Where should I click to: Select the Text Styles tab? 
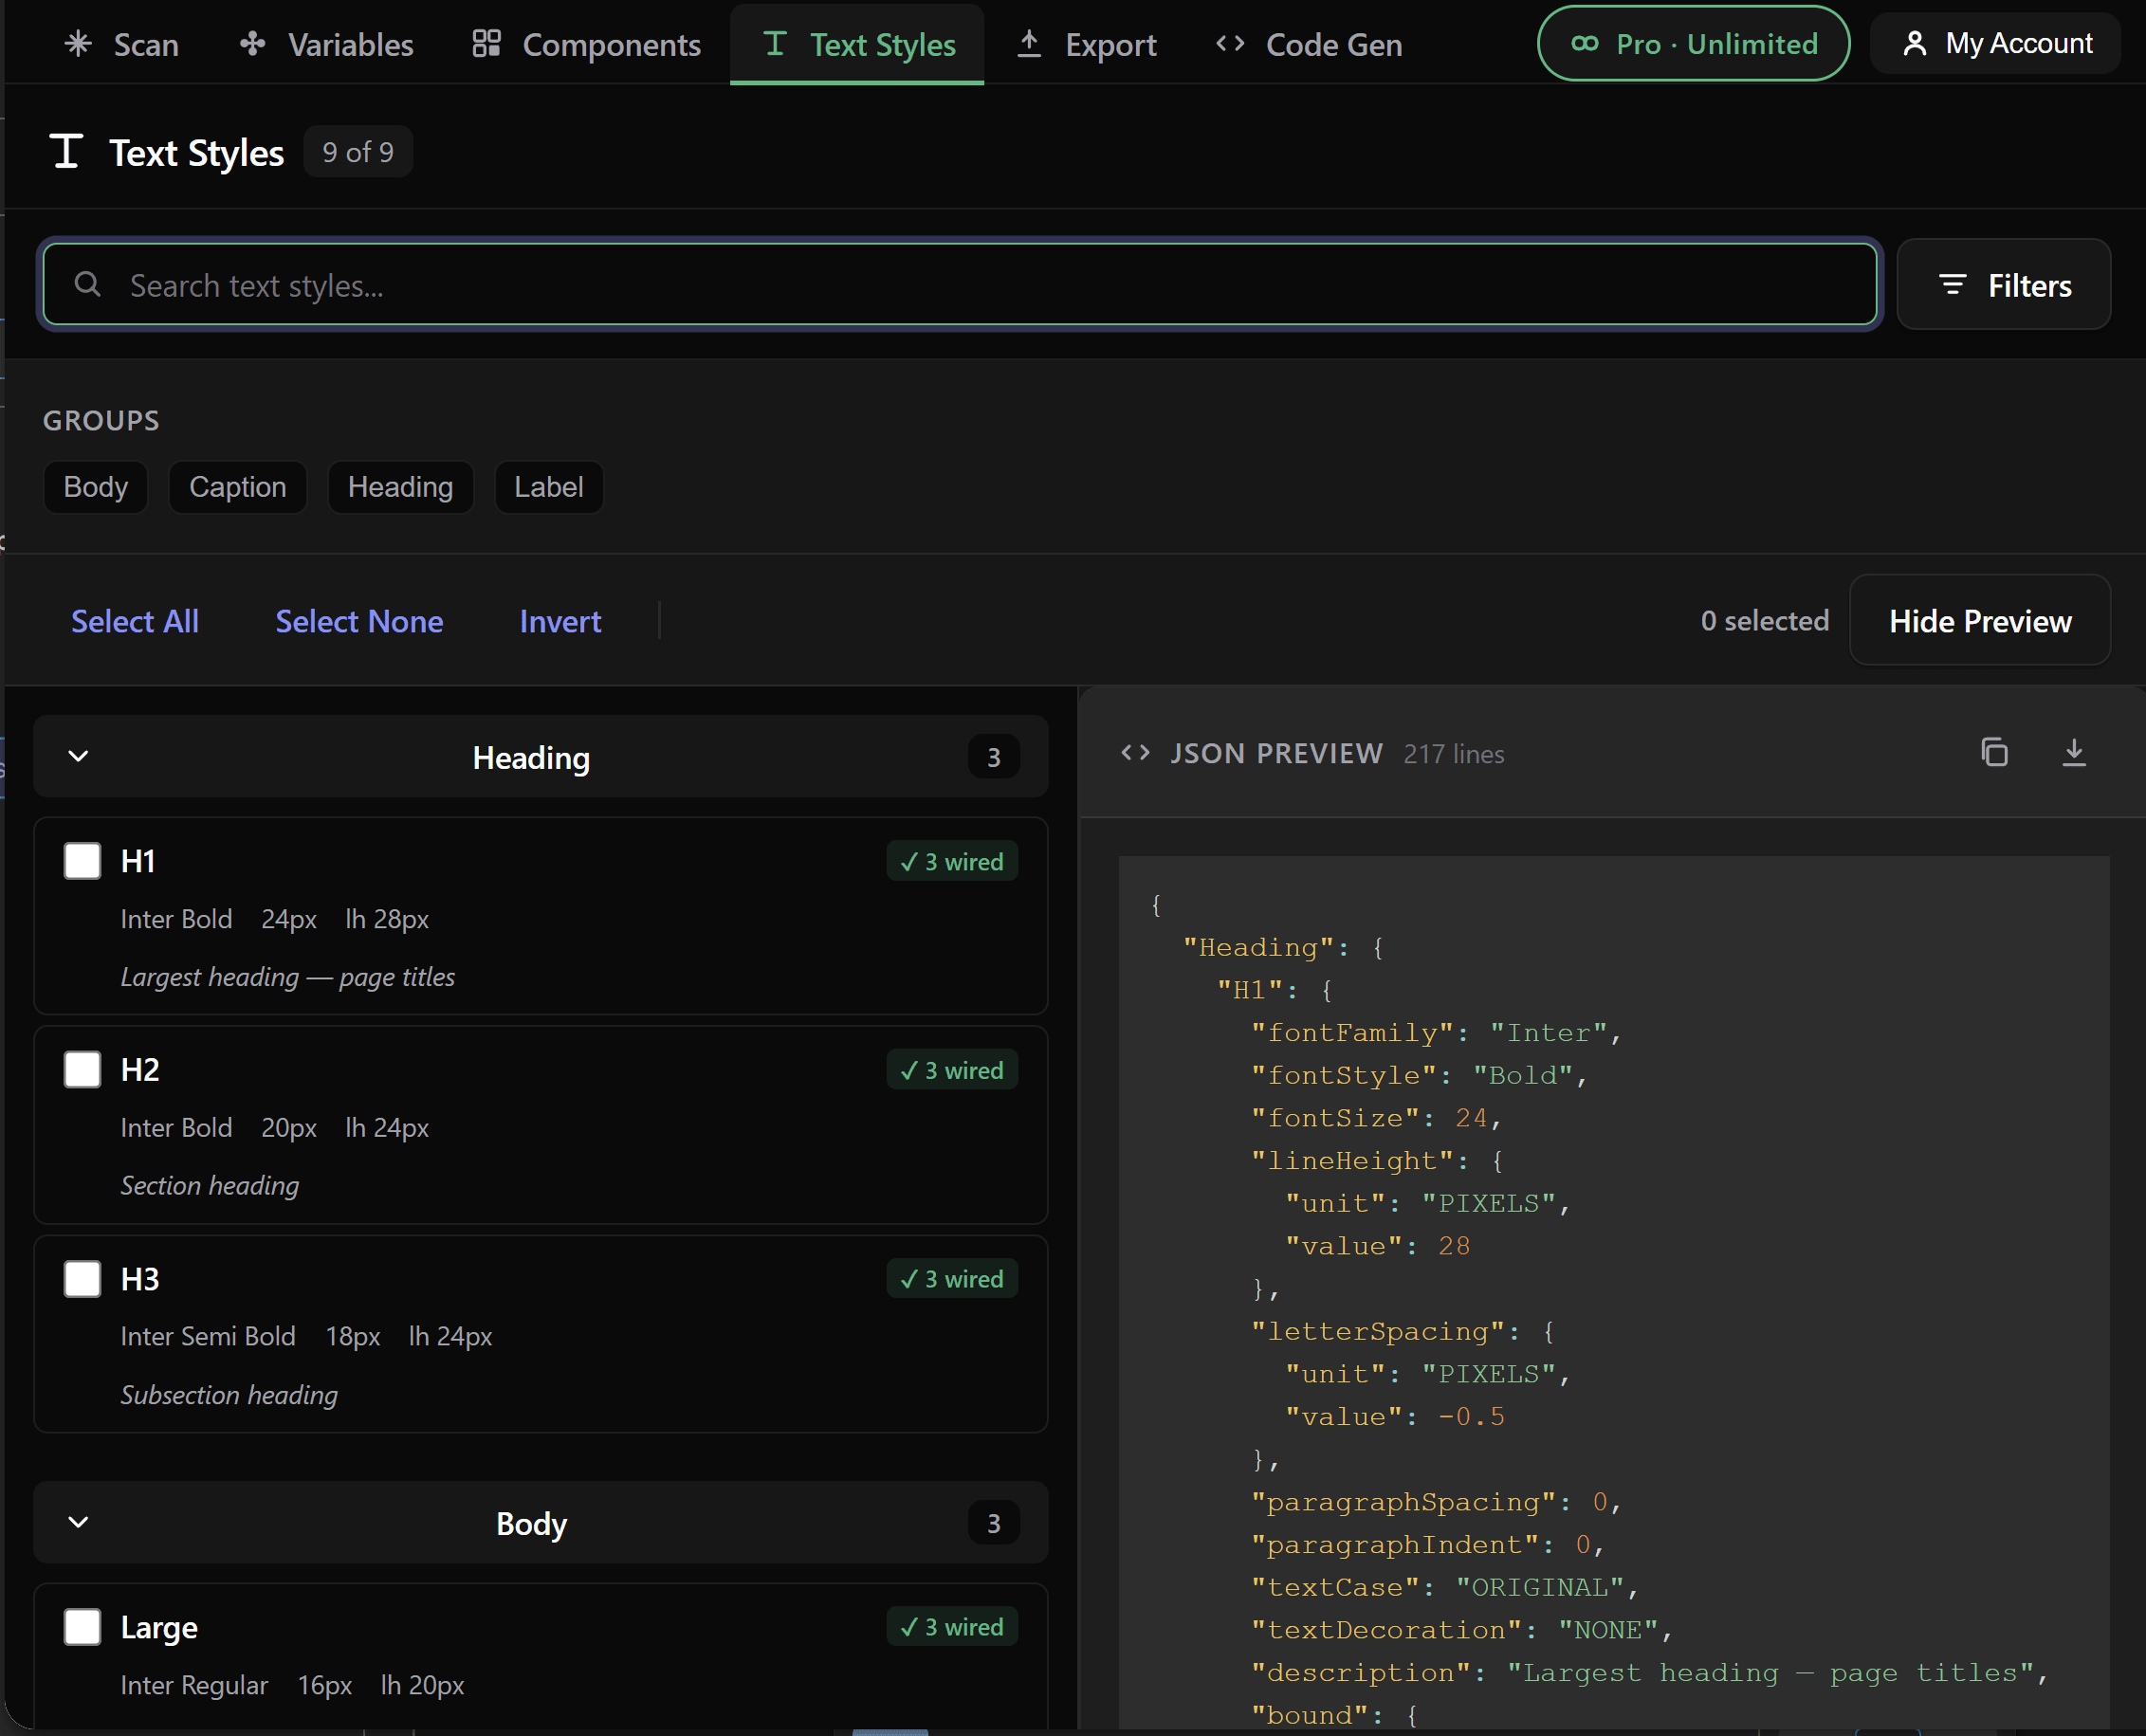click(x=857, y=44)
